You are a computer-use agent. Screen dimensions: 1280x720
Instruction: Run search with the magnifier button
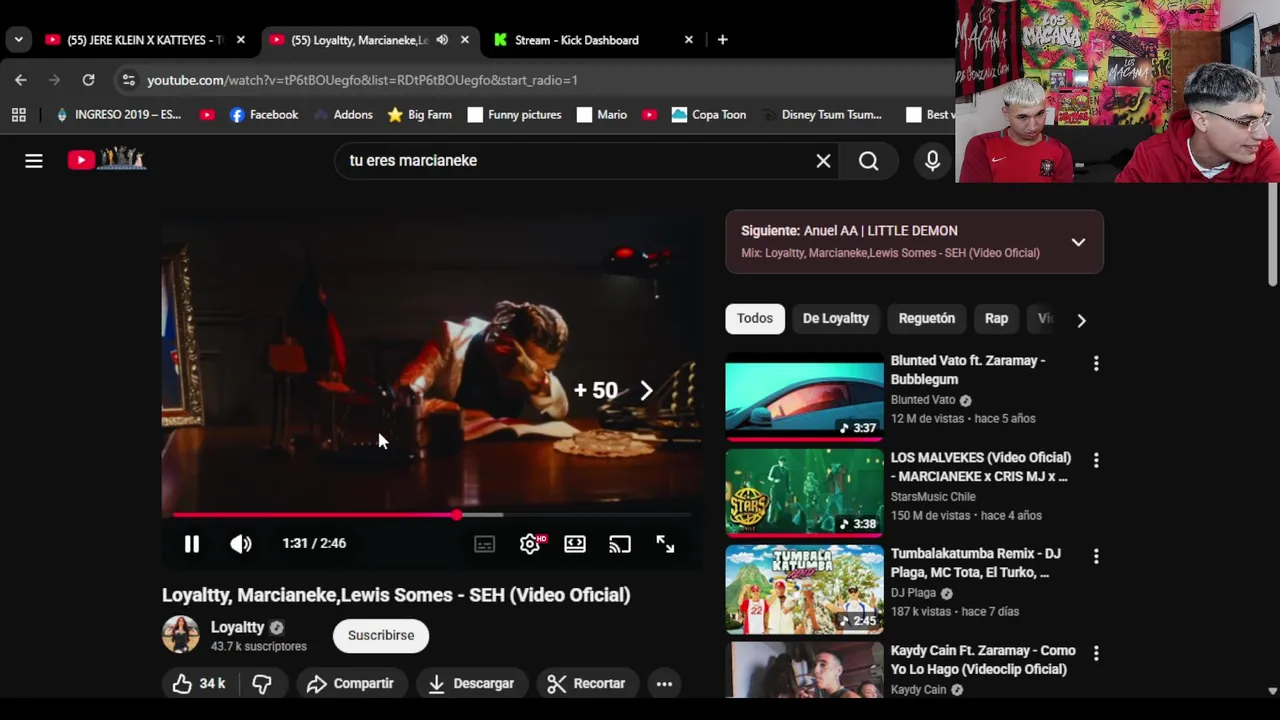click(868, 160)
